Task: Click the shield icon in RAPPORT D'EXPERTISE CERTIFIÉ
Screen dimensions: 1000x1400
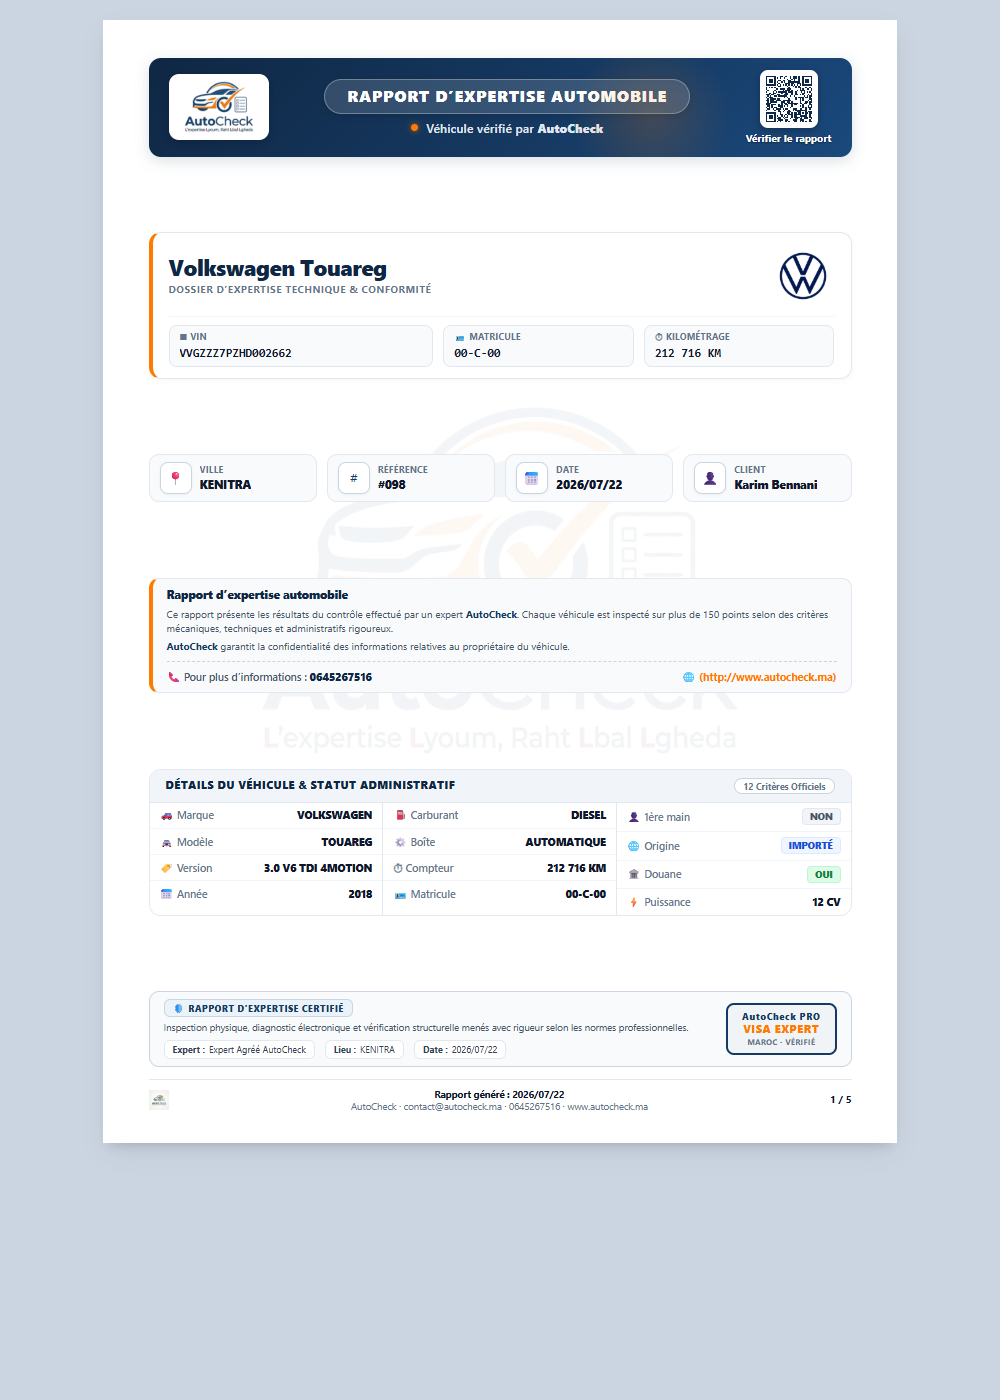Action: [178, 1009]
